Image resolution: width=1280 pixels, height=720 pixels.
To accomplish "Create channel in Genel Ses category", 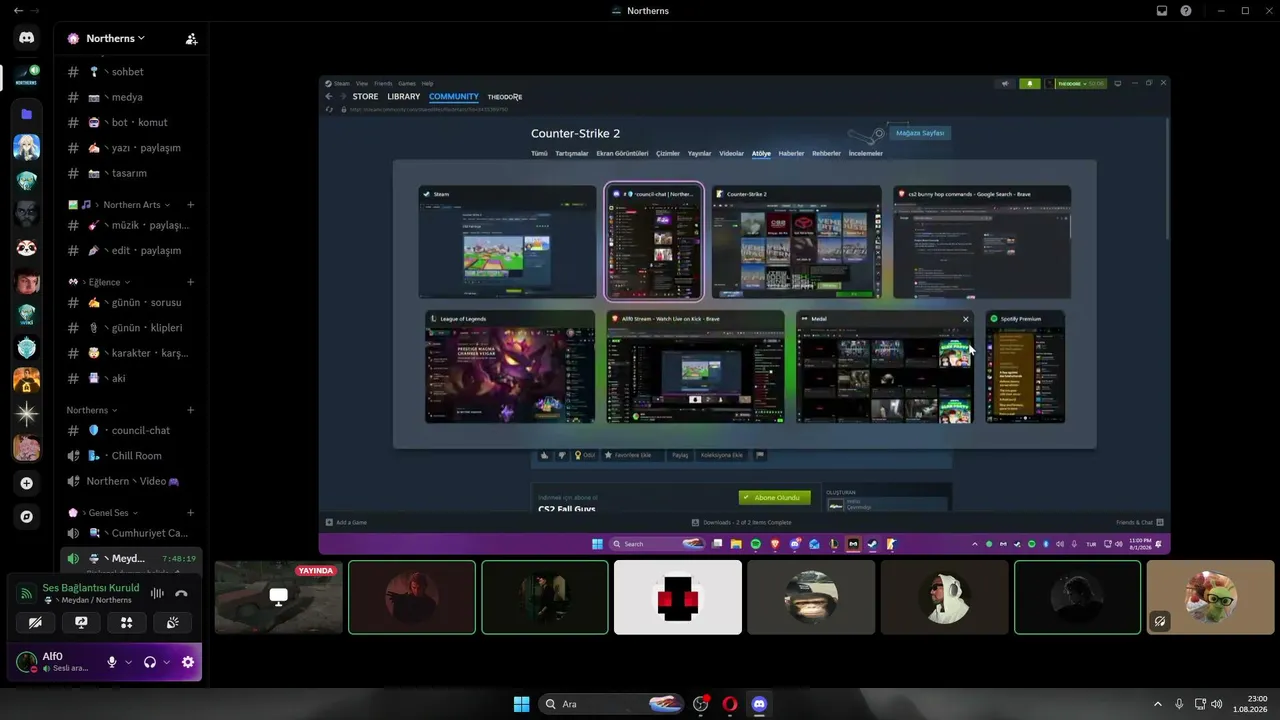I will coord(191,513).
